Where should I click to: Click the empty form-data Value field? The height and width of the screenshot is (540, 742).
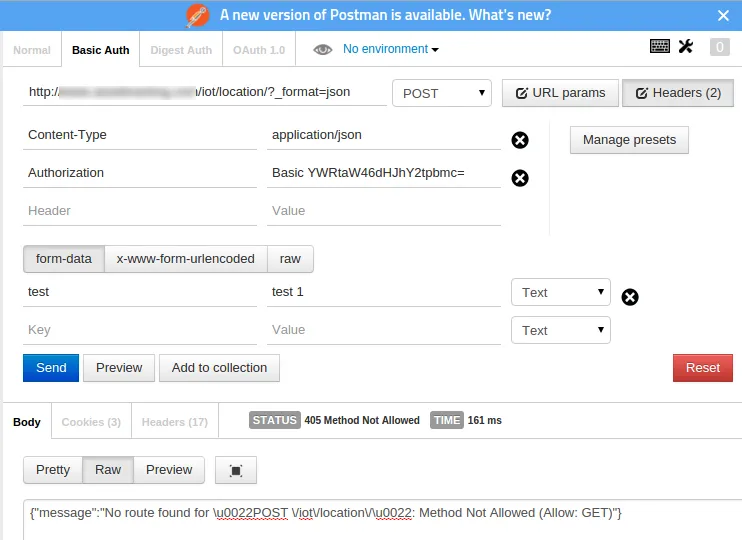[x=384, y=330]
